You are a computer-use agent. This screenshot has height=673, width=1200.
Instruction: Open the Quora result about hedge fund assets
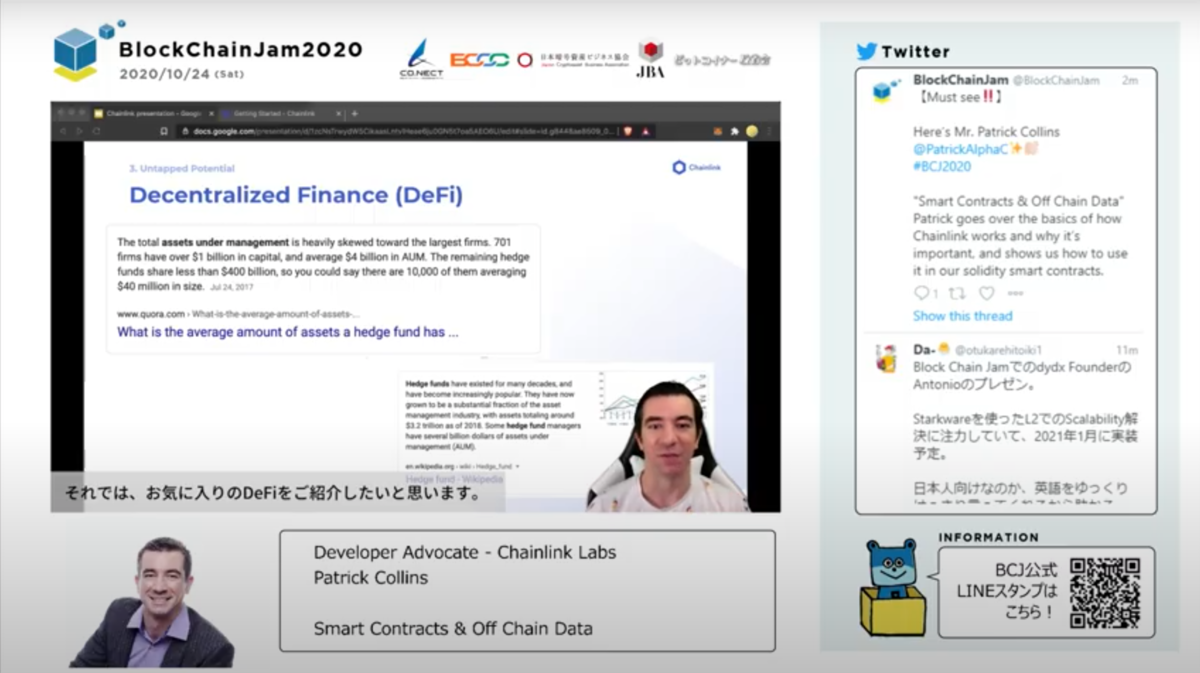288,332
